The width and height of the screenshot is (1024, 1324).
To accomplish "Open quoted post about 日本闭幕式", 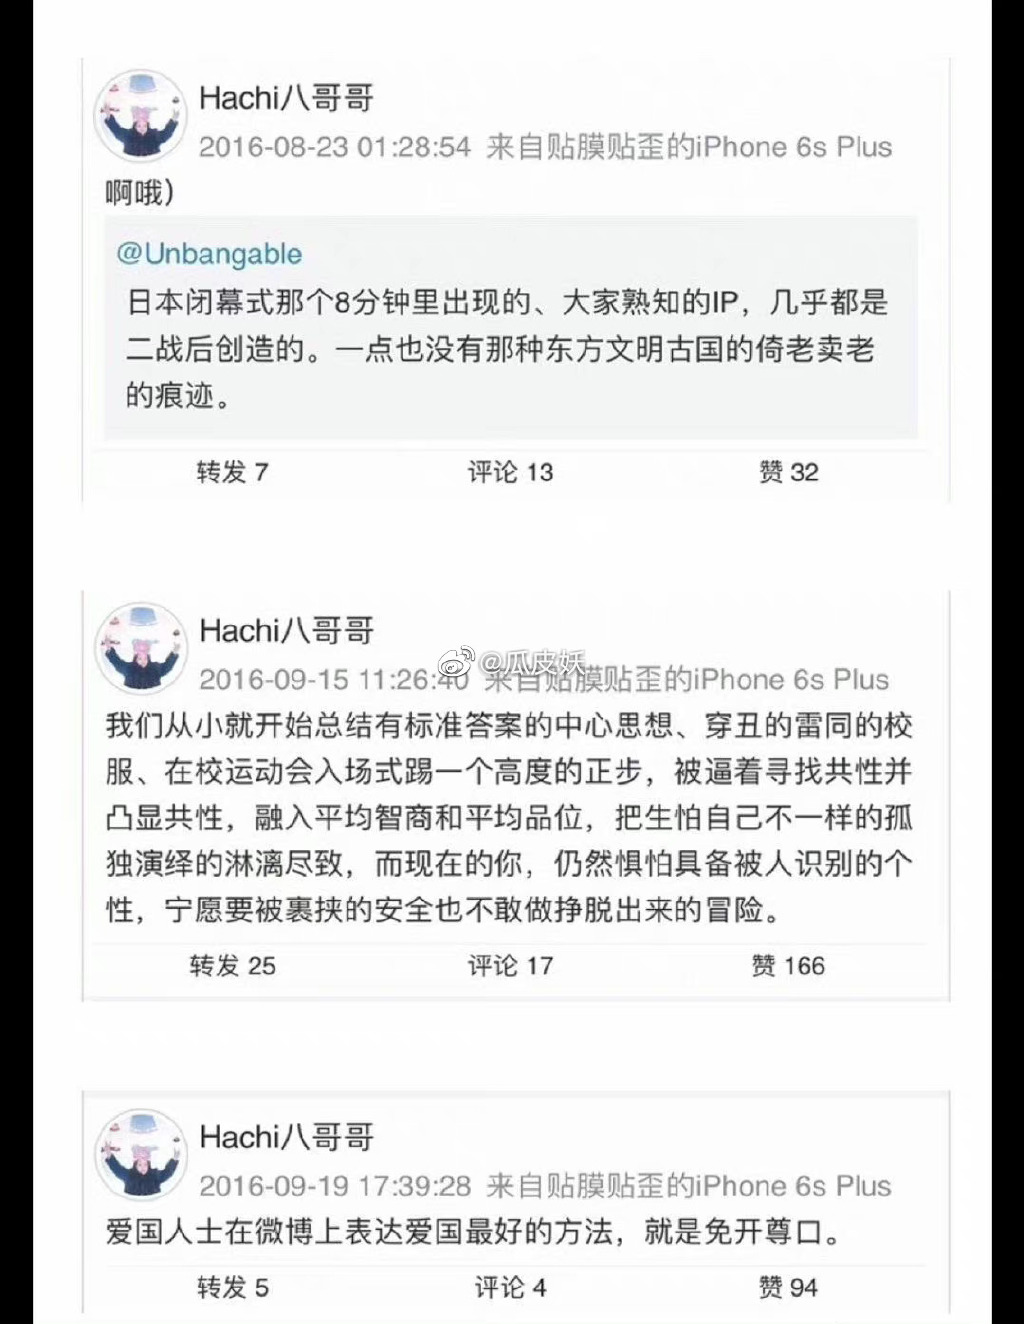I will click(511, 327).
